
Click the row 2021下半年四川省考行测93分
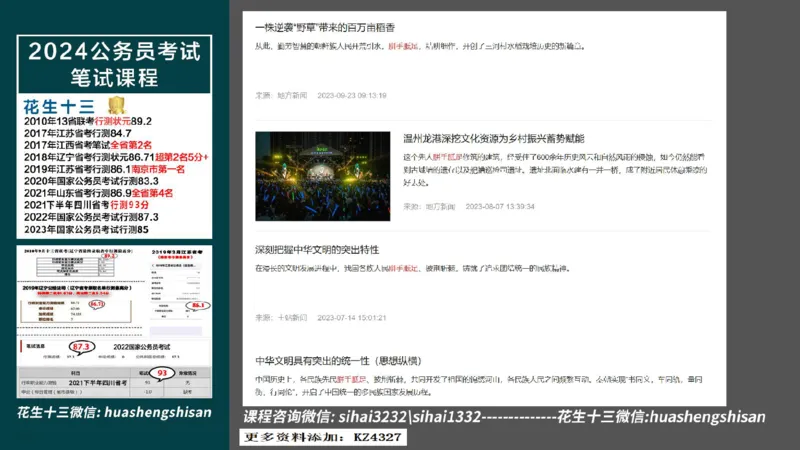pos(86,205)
